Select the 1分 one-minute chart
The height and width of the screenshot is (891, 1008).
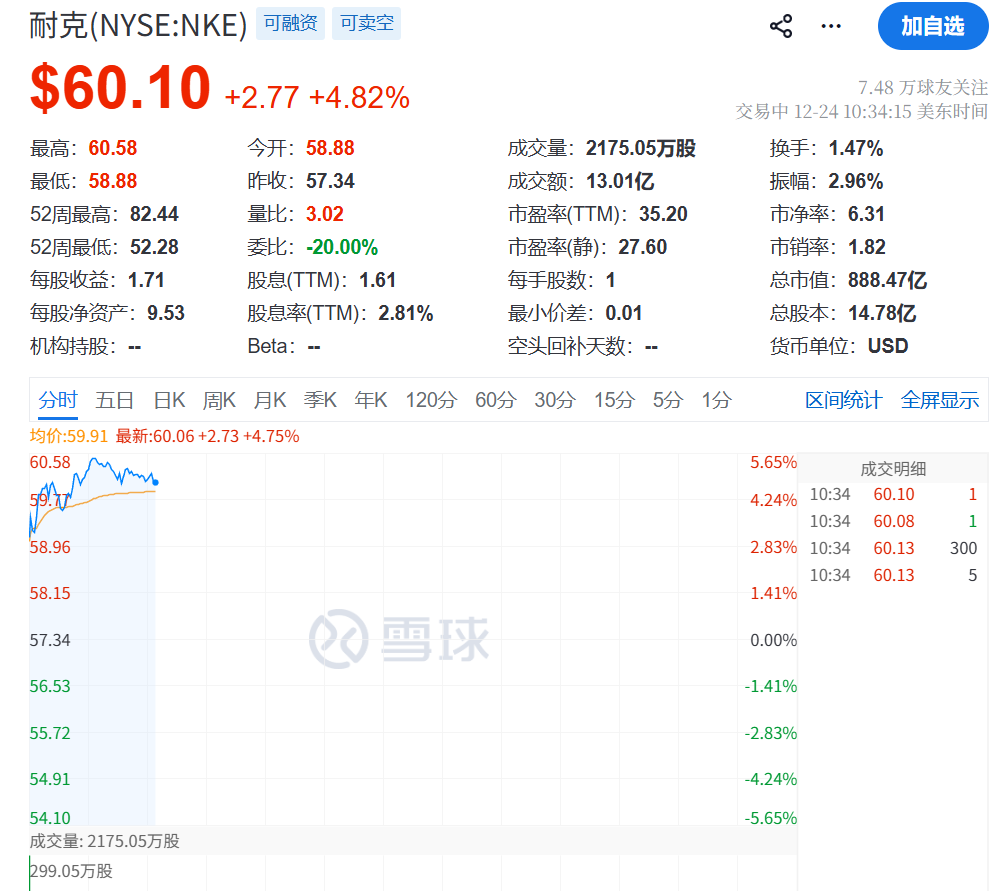pos(713,399)
